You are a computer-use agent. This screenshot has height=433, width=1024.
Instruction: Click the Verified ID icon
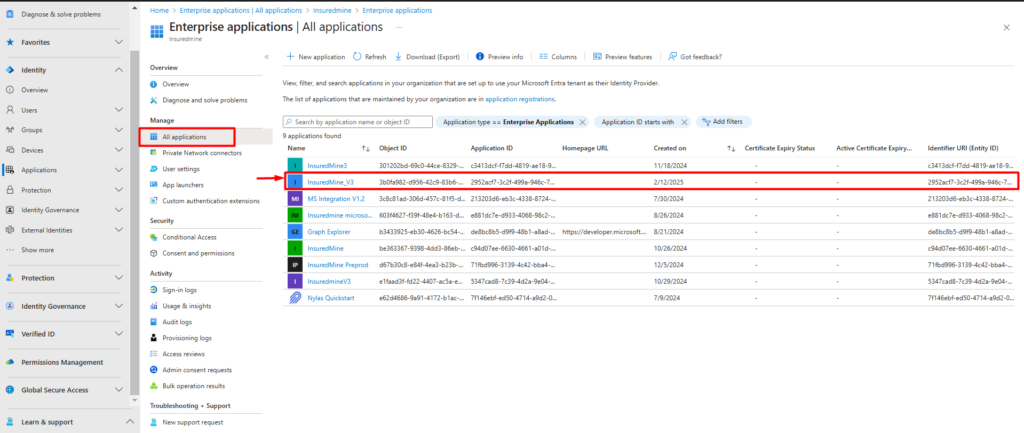pyautogui.click(x=10, y=334)
